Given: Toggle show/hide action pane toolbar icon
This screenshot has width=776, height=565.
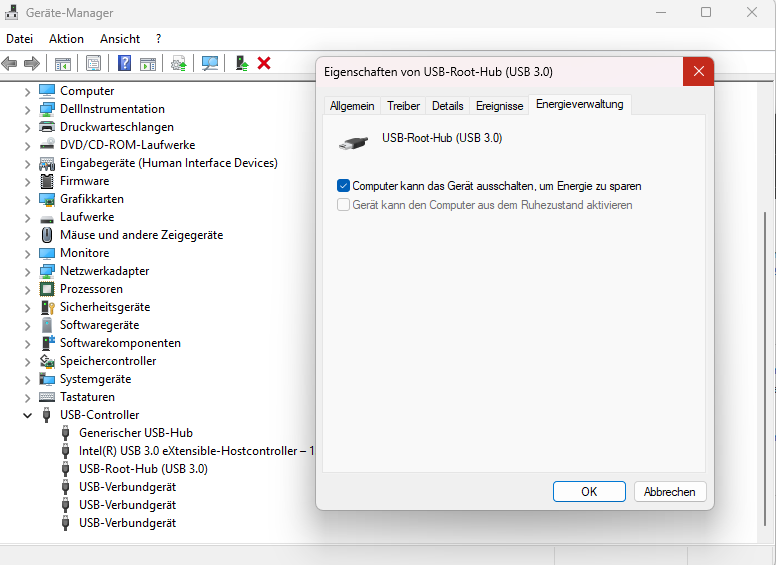Looking at the screenshot, I should click(x=147, y=63).
